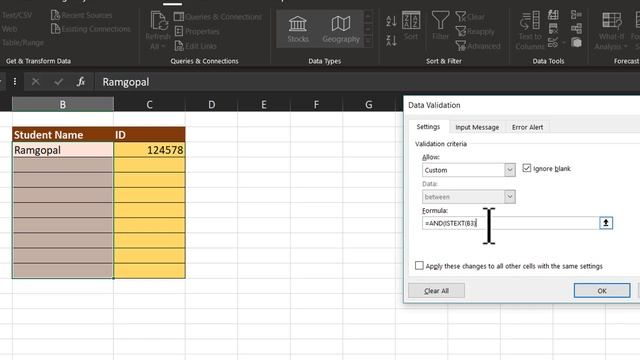Click the formula bar showing Ramgopal
Image resolution: width=640 pixels, height=360 pixels.
(367, 82)
